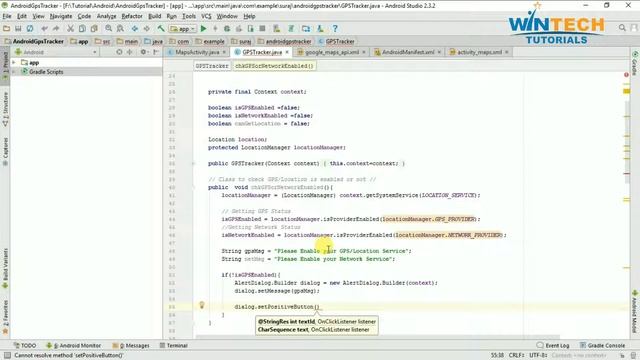
Task: Click the Save All toolbar icon
Action: pos(18,29)
